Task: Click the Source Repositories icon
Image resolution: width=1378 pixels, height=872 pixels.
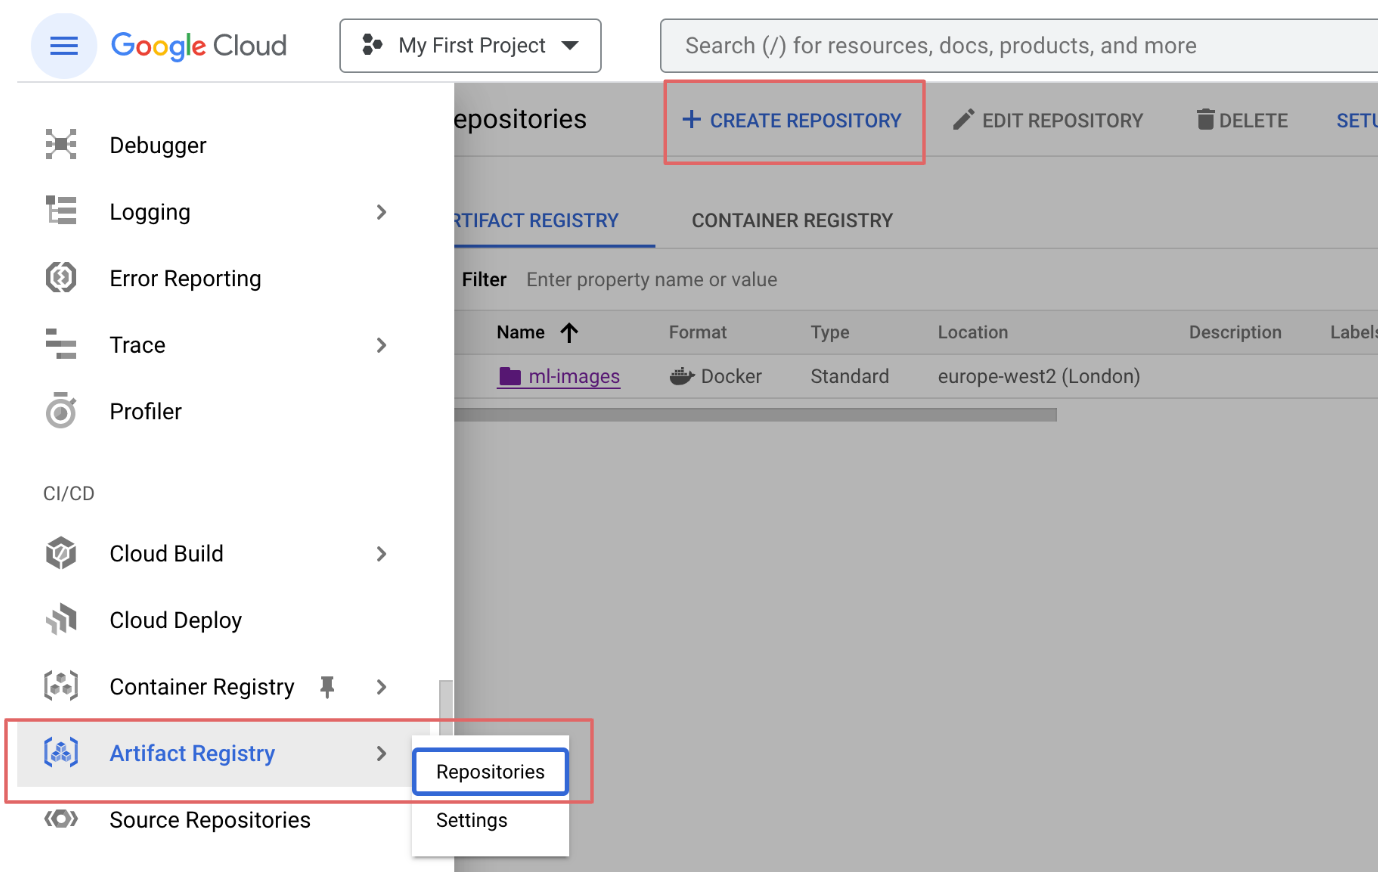Action: tap(61, 820)
